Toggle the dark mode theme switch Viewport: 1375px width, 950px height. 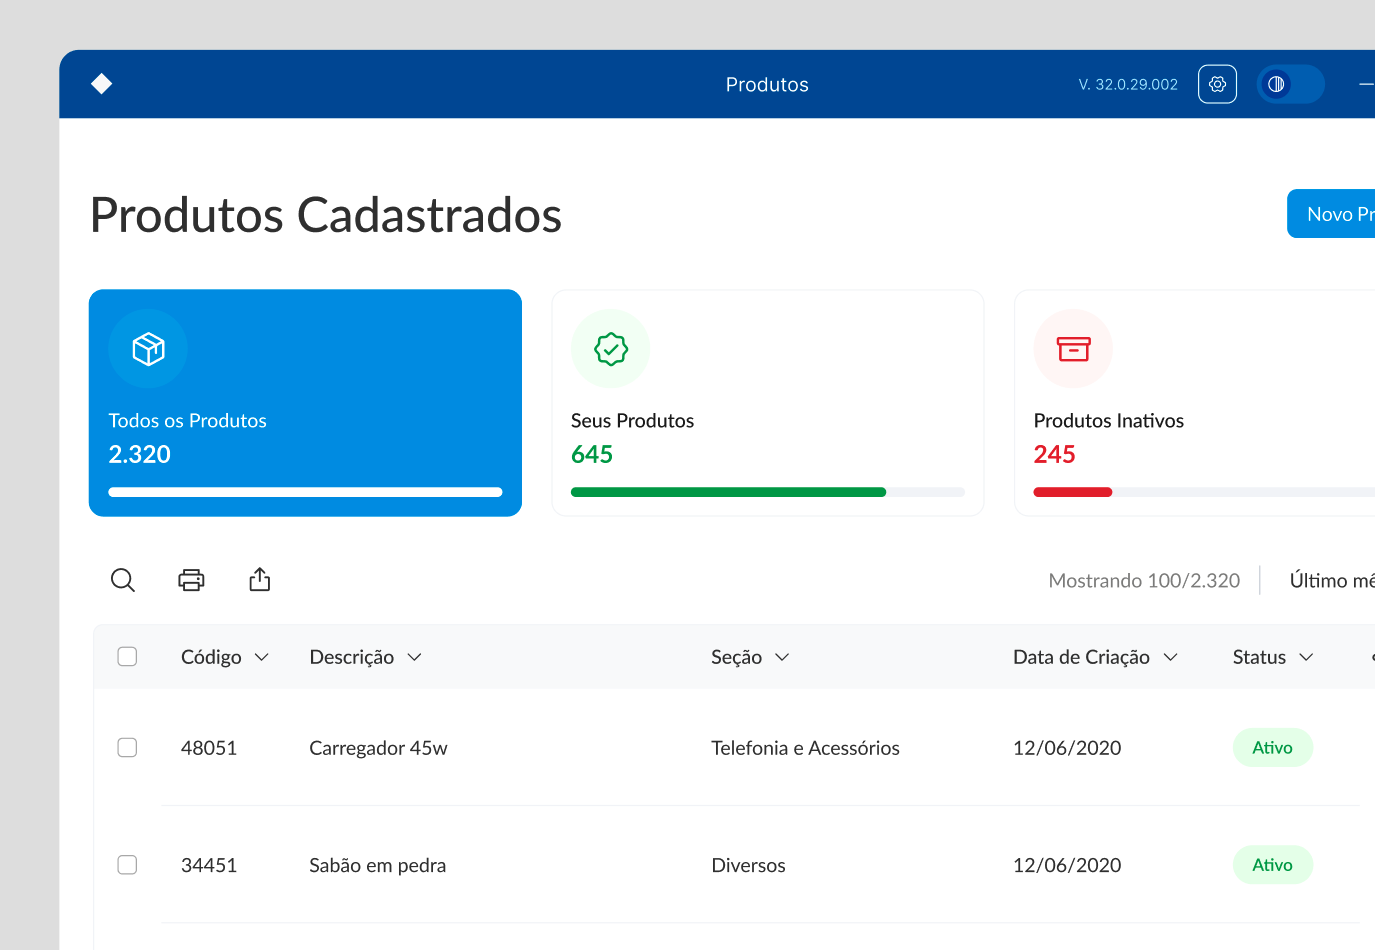pos(1290,84)
